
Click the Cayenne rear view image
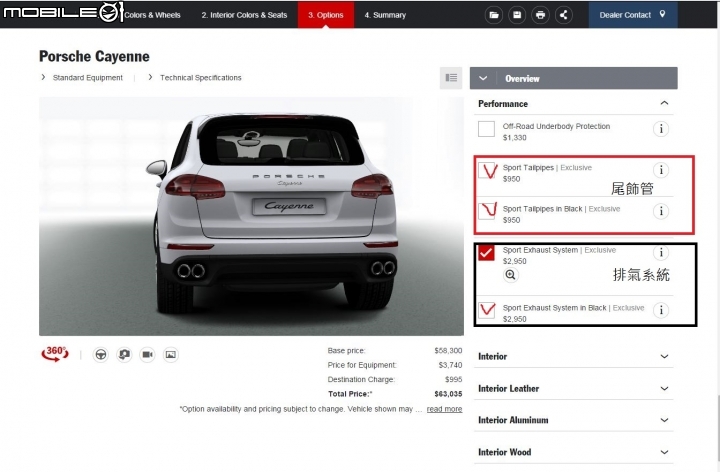pyautogui.click(x=251, y=216)
